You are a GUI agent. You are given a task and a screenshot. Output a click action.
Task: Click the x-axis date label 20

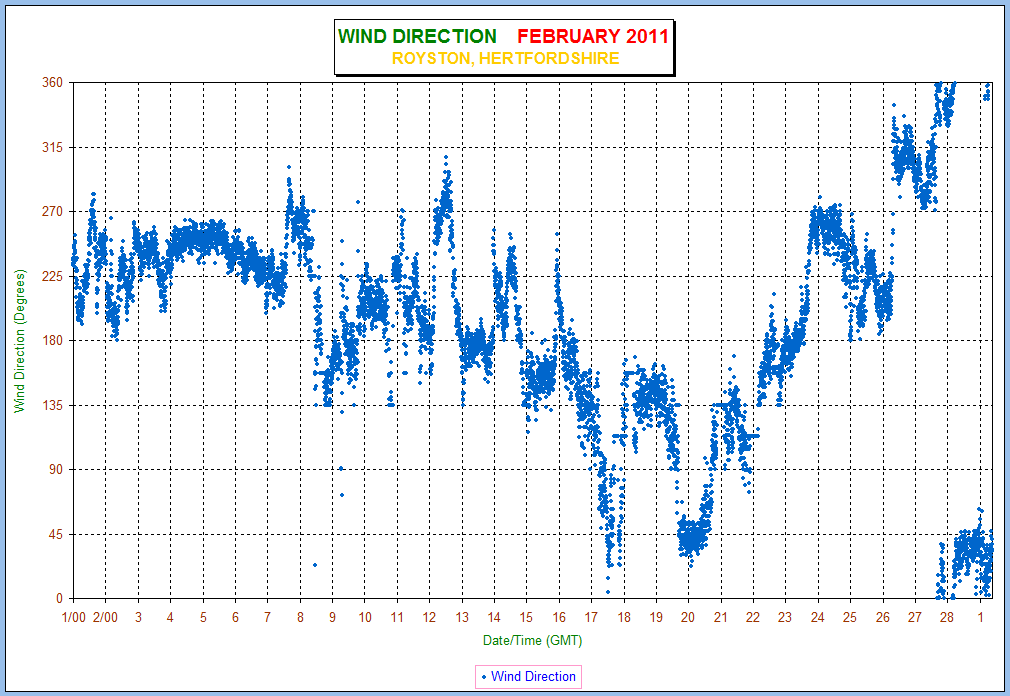tap(688, 617)
